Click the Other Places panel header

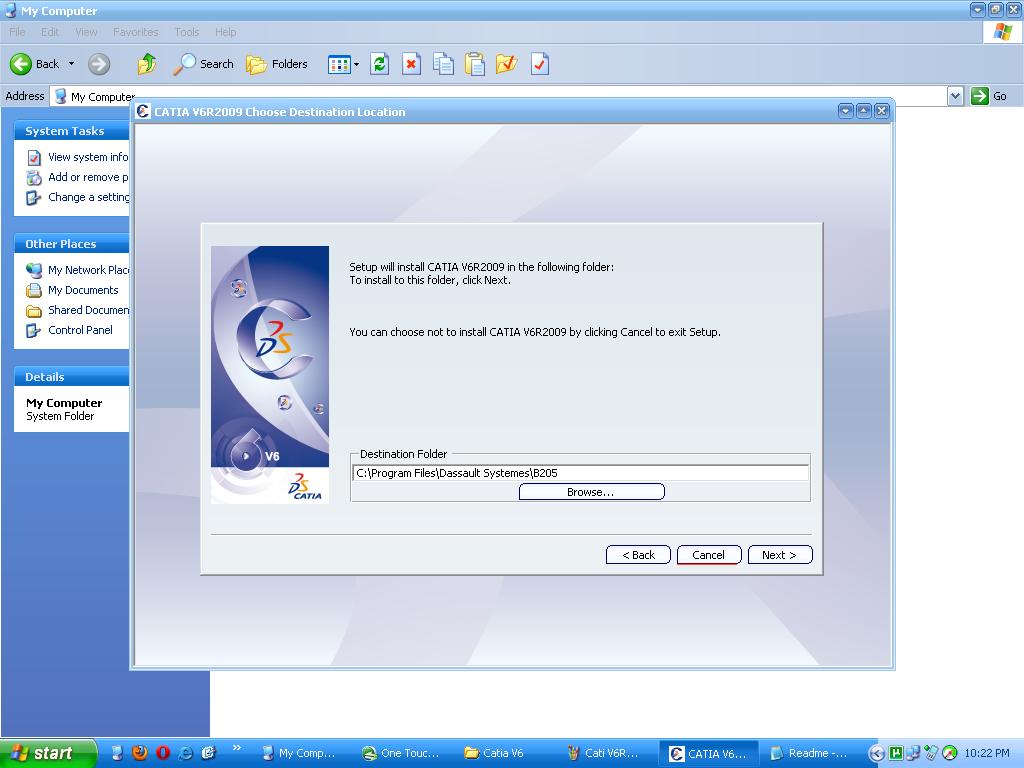71,244
